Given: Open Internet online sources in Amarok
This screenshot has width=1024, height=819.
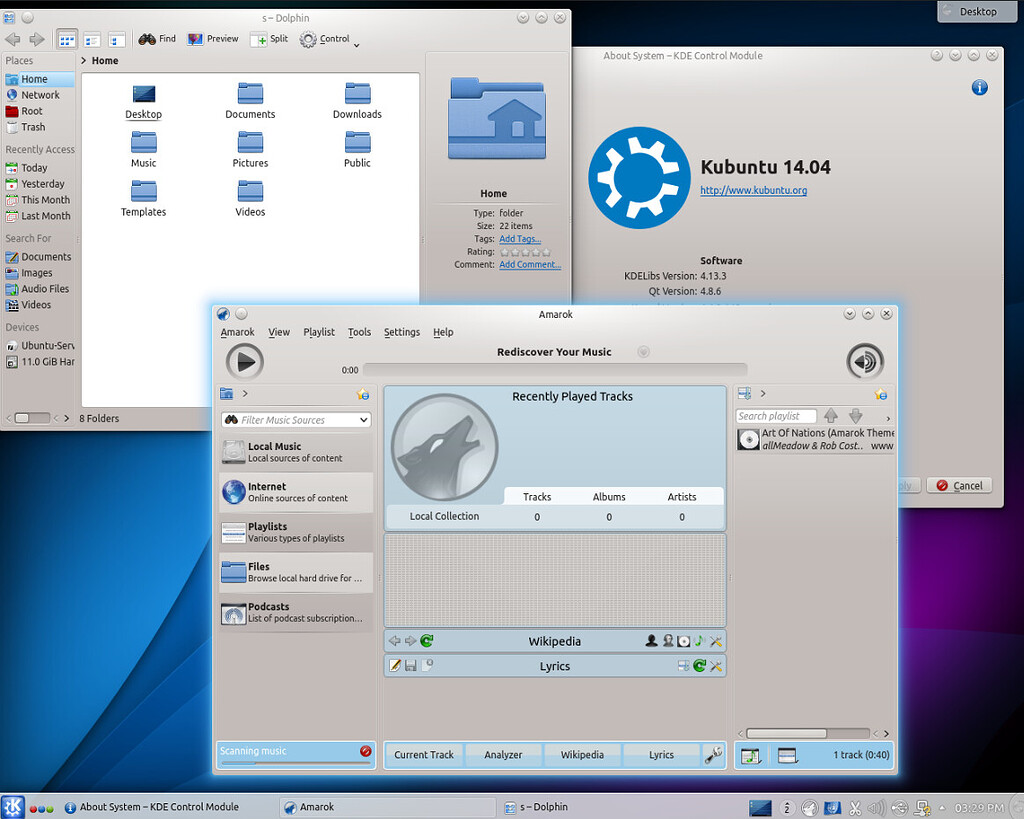Looking at the screenshot, I should 296,492.
